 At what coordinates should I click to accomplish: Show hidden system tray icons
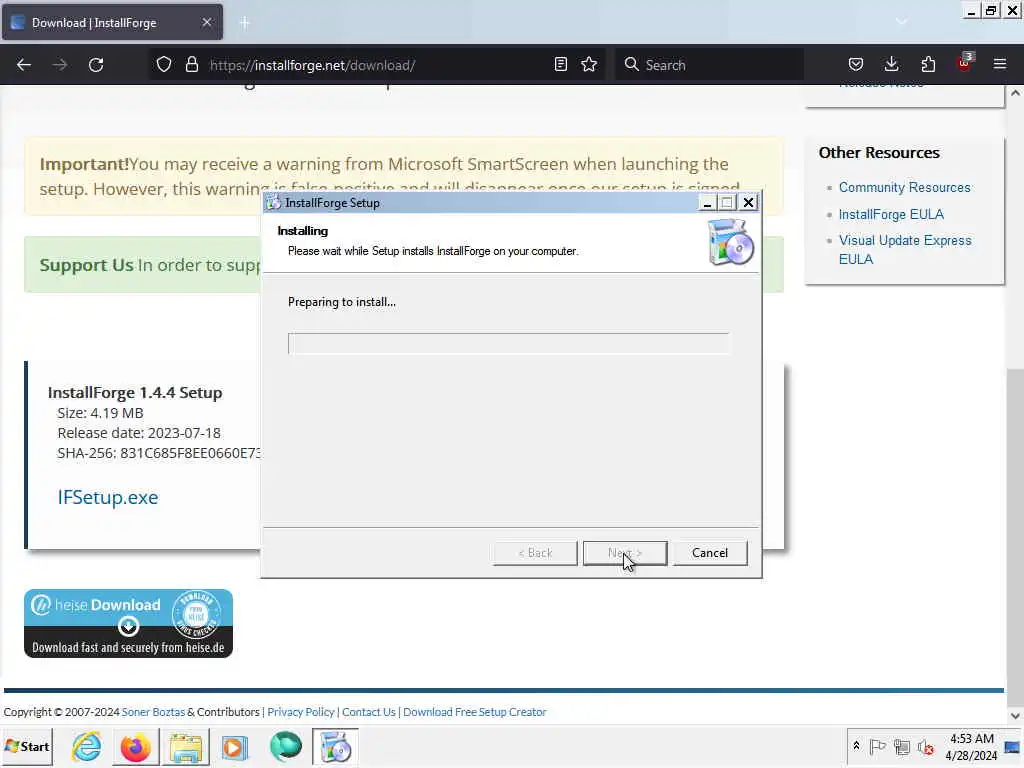coord(856,746)
